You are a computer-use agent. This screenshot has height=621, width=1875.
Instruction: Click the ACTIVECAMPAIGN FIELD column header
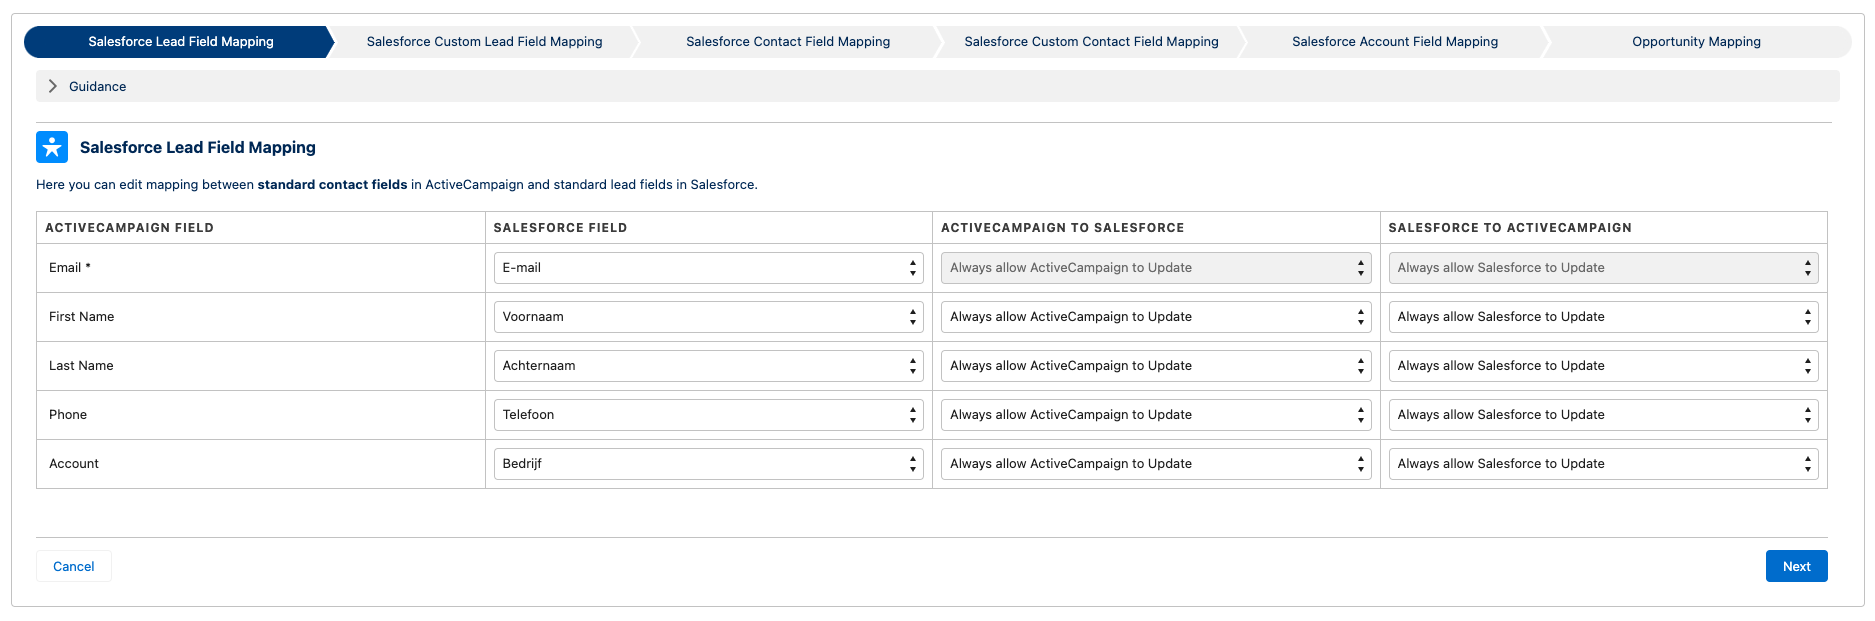click(129, 228)
